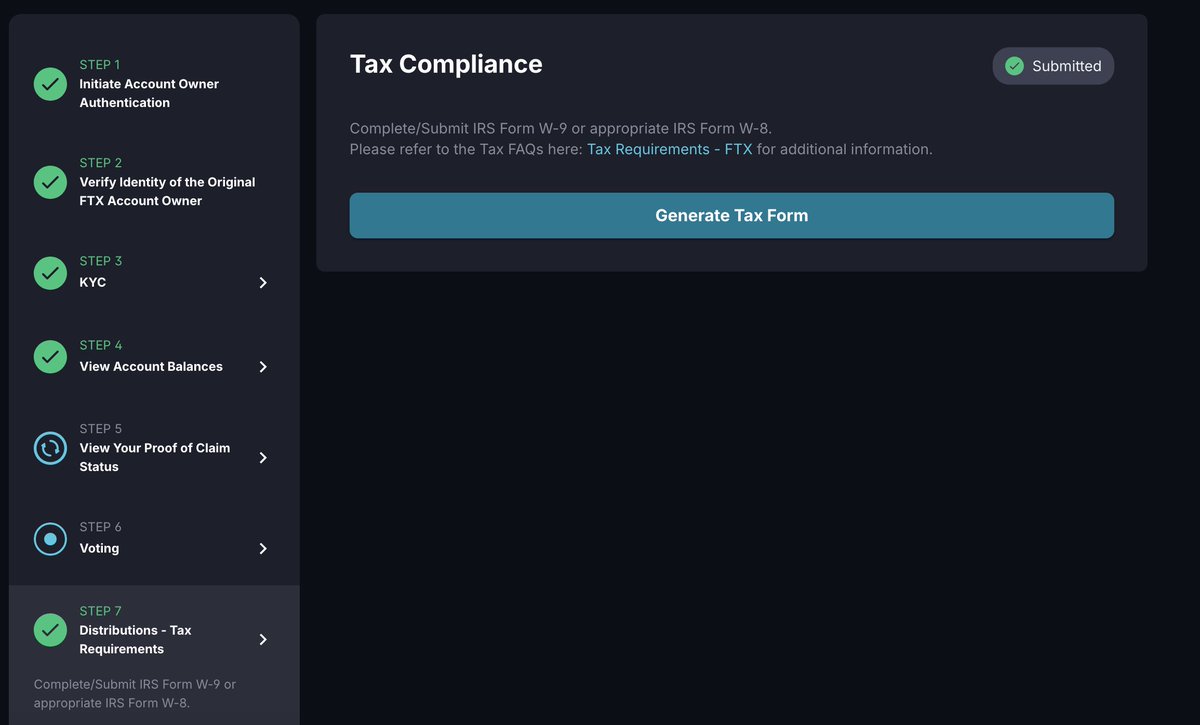The width and height of the screenshot is (1200, 725).
Task: Click 'for additional information' text
Action: click(x=844, y=149)
